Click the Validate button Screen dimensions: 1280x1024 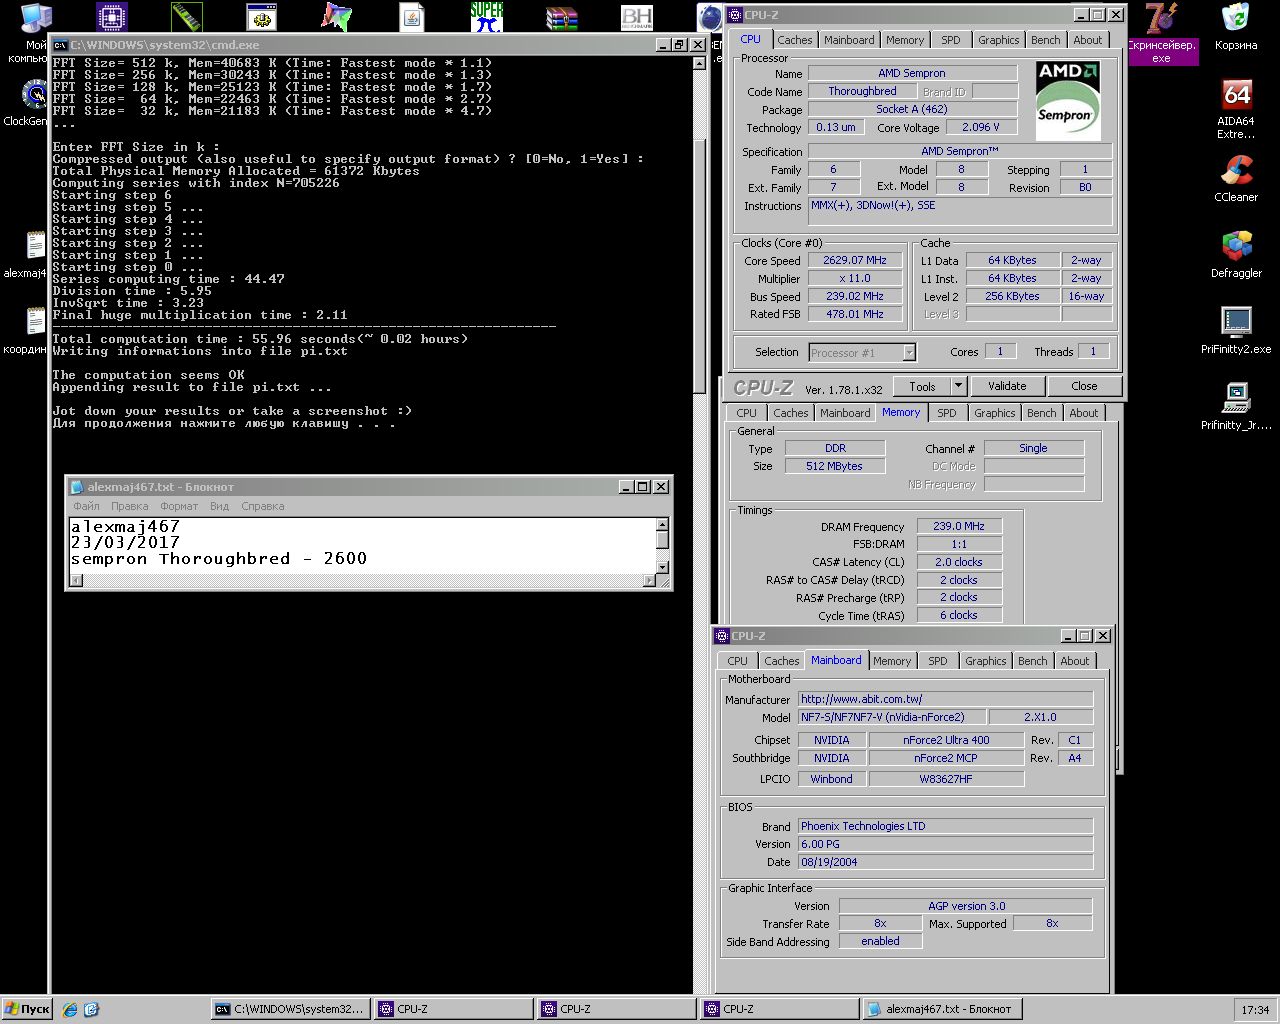pos(1007,386)
